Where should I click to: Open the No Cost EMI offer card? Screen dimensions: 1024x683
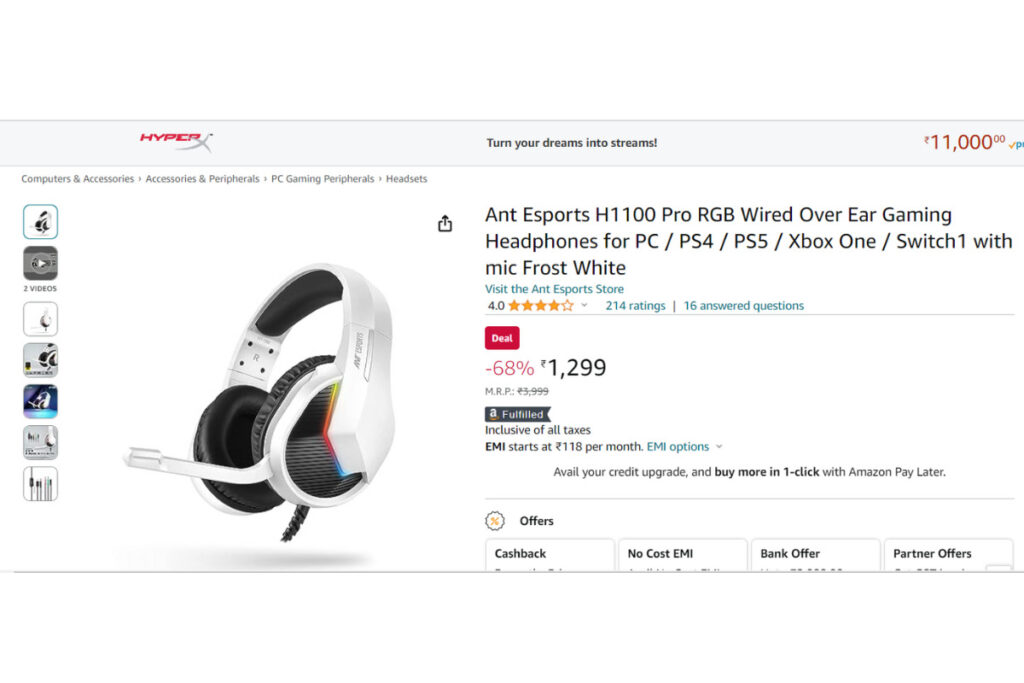tap(682, 555)
